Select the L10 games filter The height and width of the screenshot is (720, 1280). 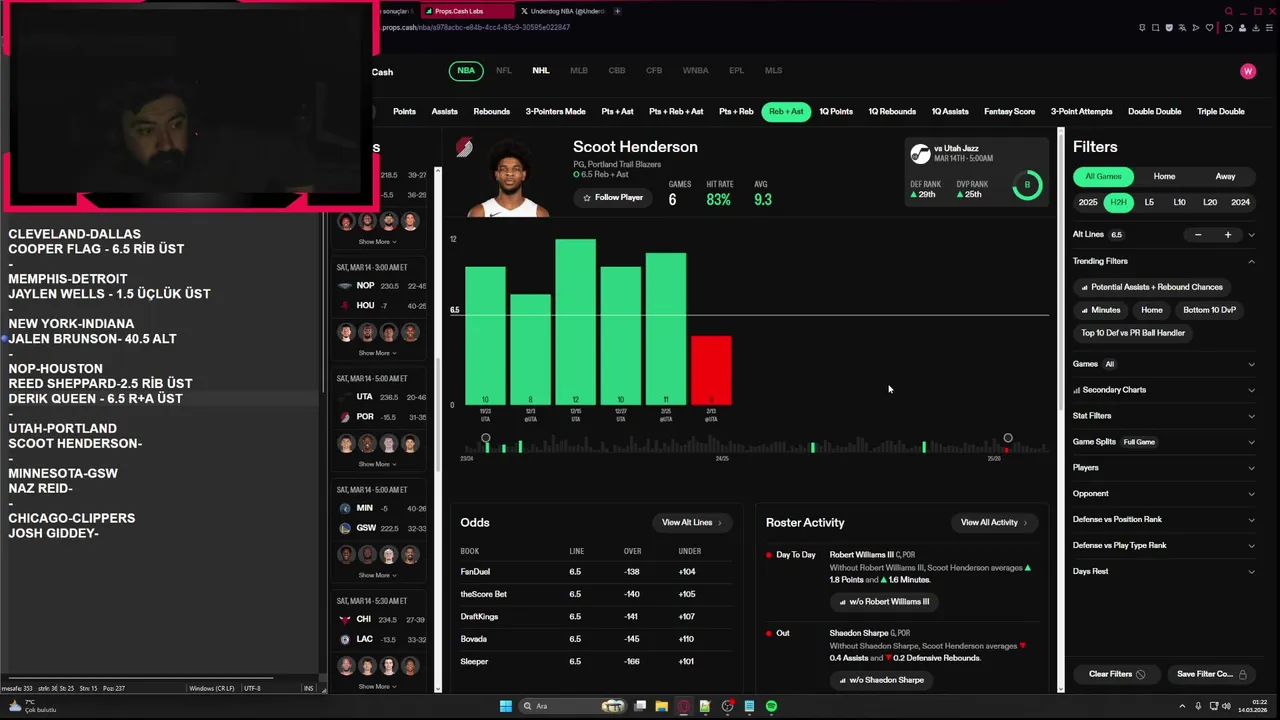point(1179,202)
